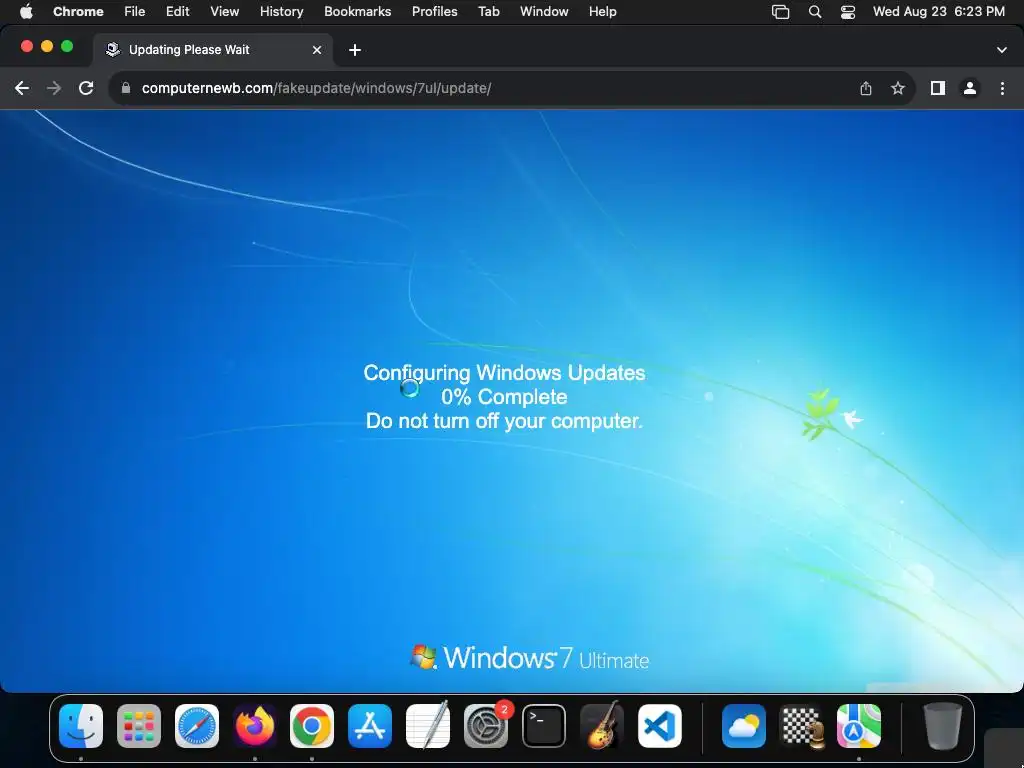1024x768 pixels.
Task: Click the forward navigation arrow
Action: tap(54, 88)
